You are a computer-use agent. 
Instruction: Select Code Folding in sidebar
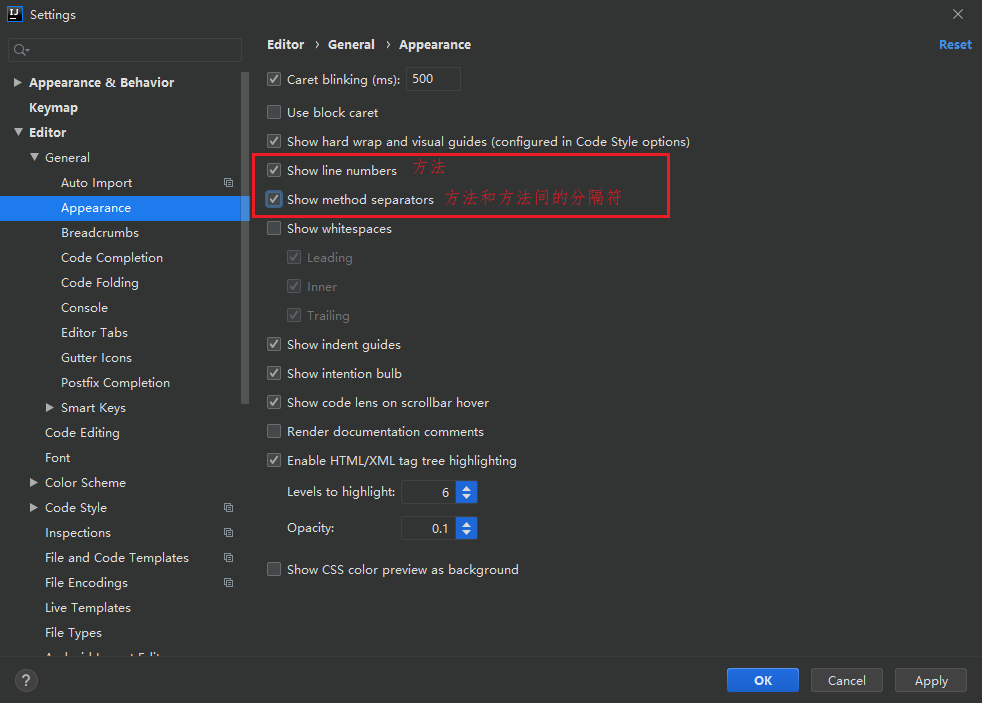100,283
